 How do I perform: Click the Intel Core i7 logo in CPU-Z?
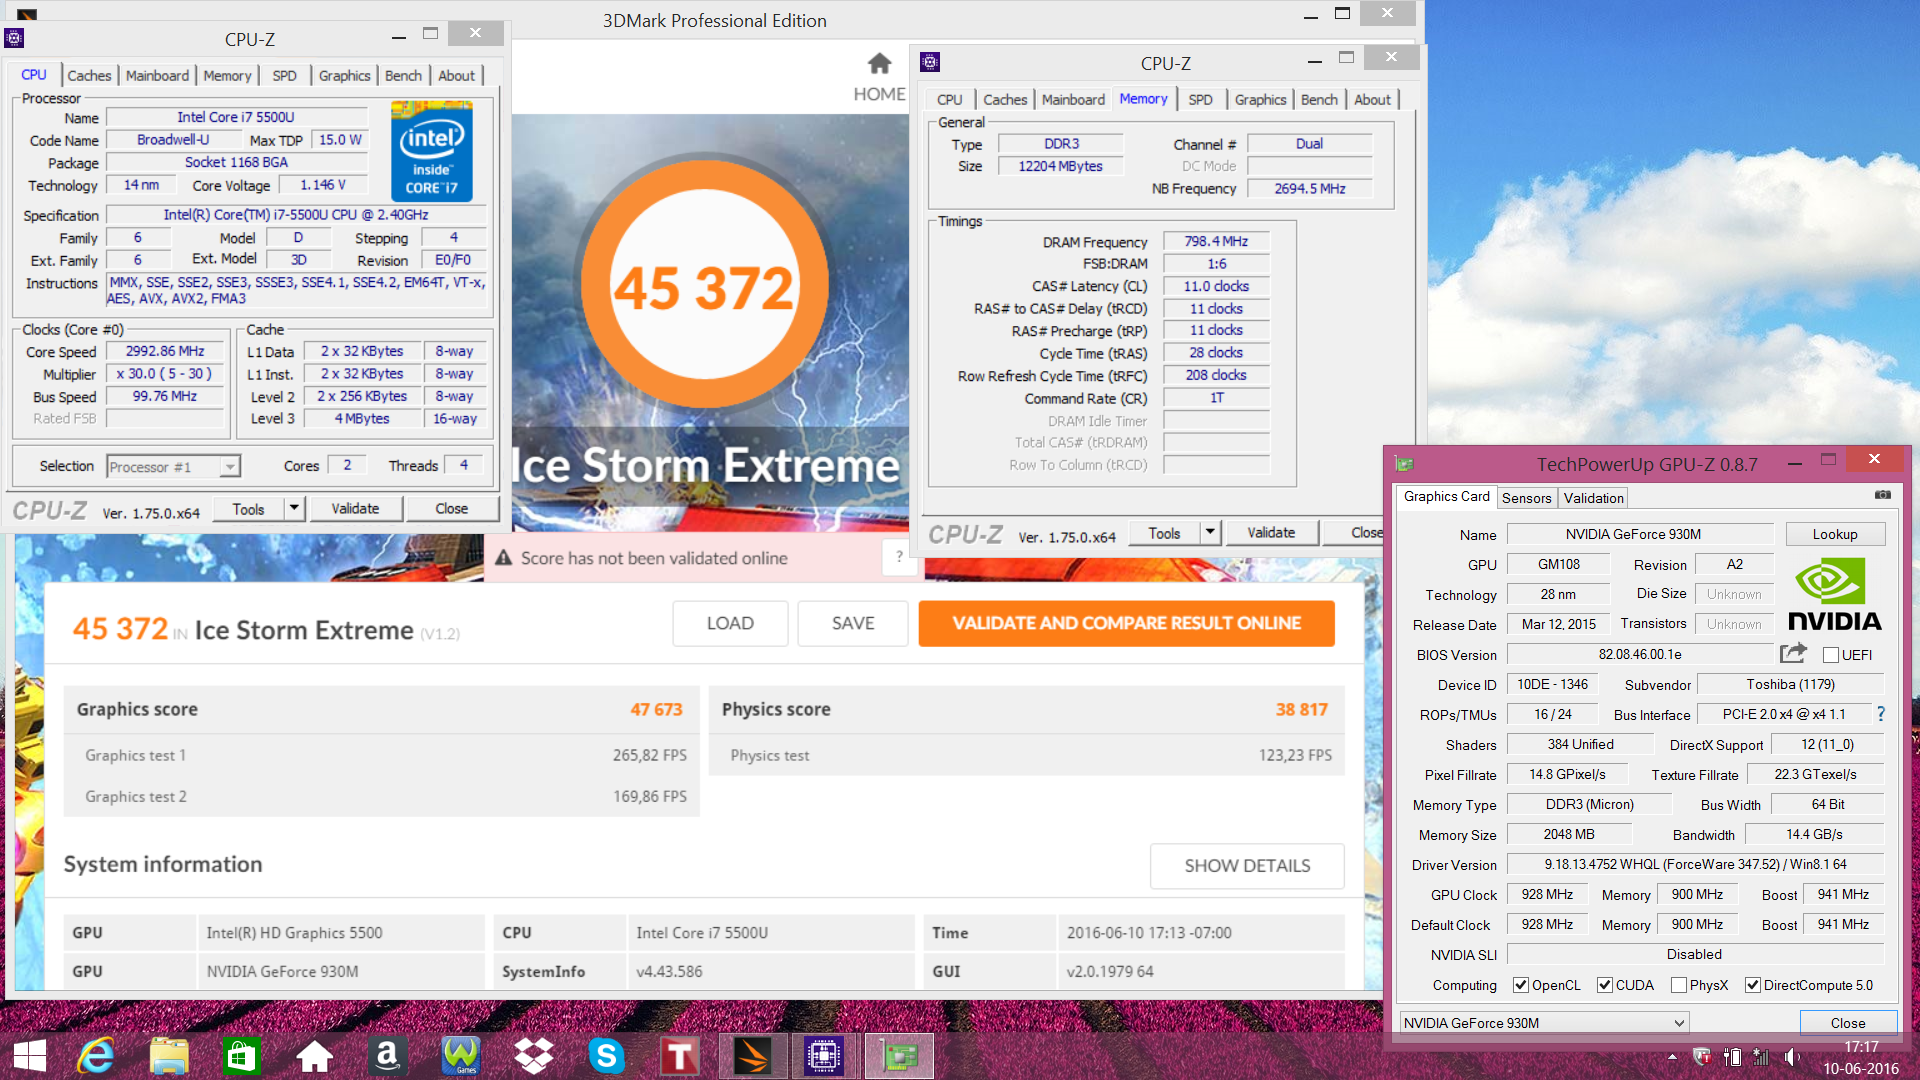coord(431,150)
